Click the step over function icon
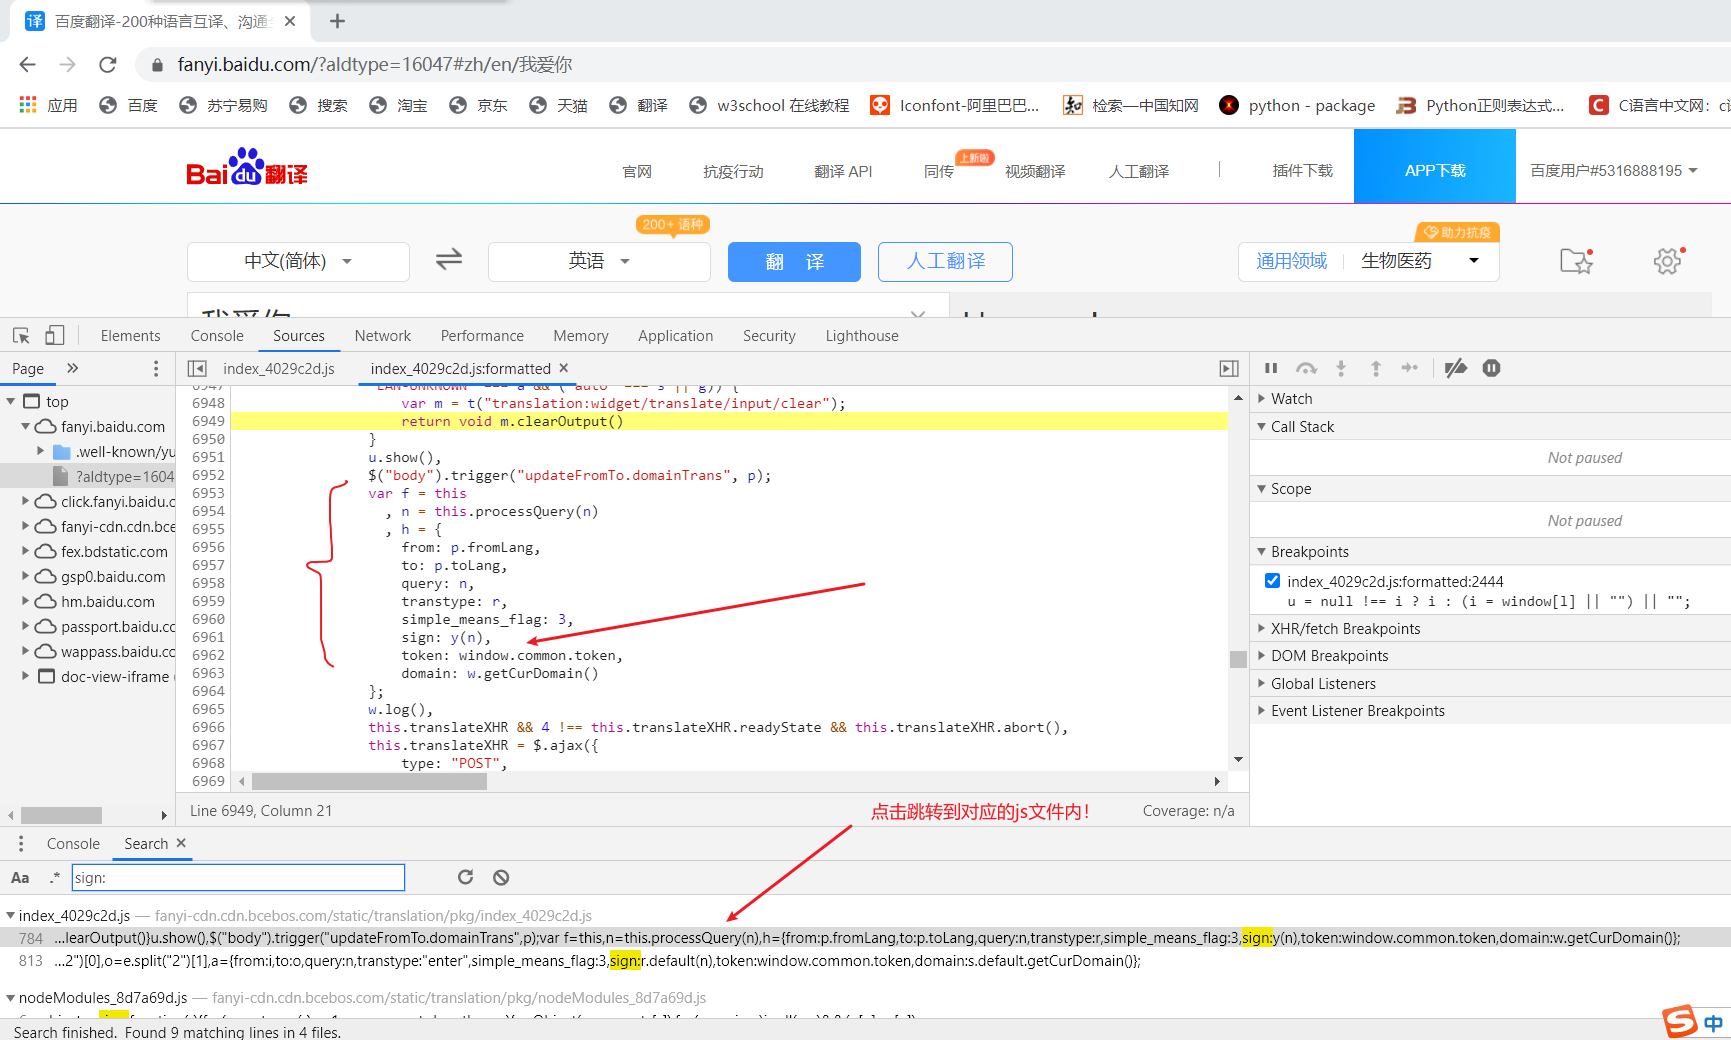The width and height of the screenshot is (1731, 1040). 1306,368
